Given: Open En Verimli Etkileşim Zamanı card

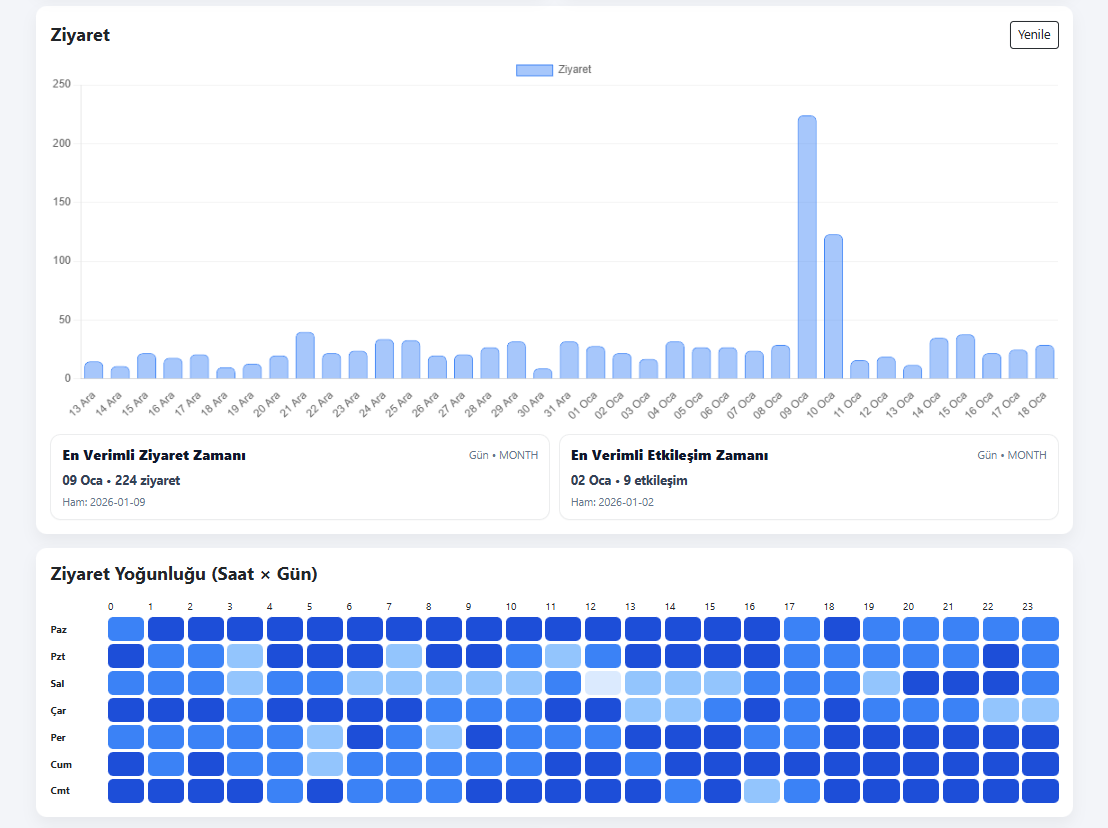Looking at the screenshot, I should 808,477.
